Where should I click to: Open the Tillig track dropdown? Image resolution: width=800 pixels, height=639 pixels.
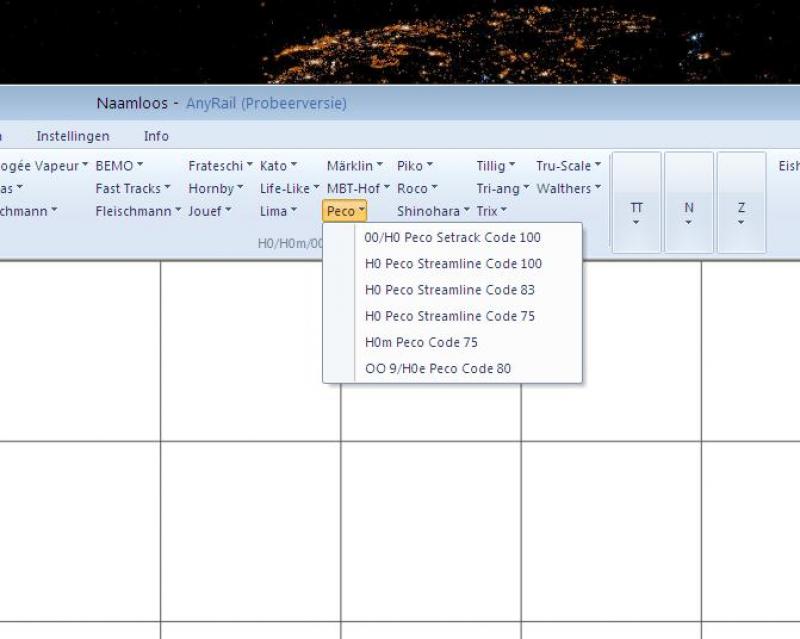click(495, 166)
